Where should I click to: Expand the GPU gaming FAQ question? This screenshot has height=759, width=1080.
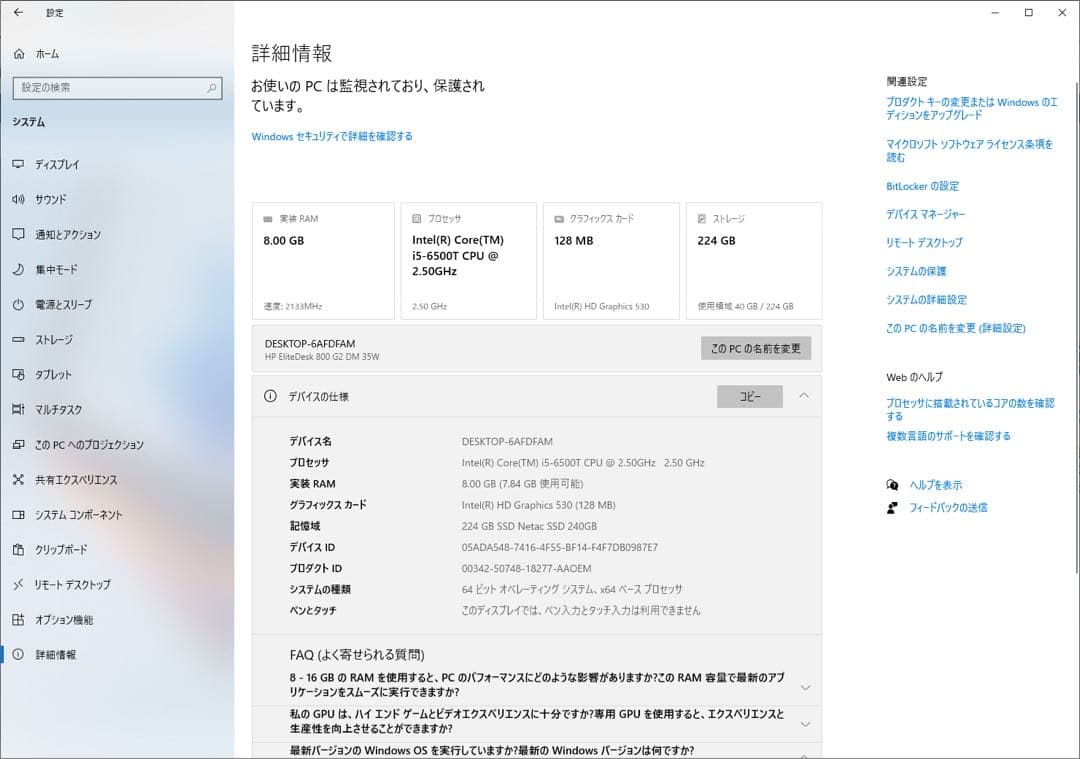(805, 723)
